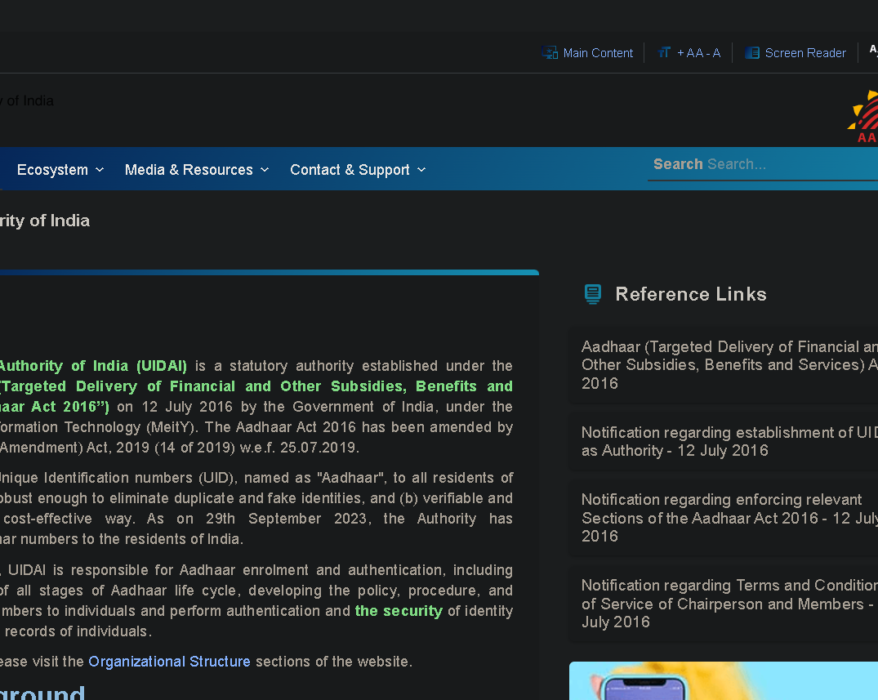Expand the Ecosystem menu
Image resolution: width=878 pixels, height=700 pixels.
[x=60, y=170]
